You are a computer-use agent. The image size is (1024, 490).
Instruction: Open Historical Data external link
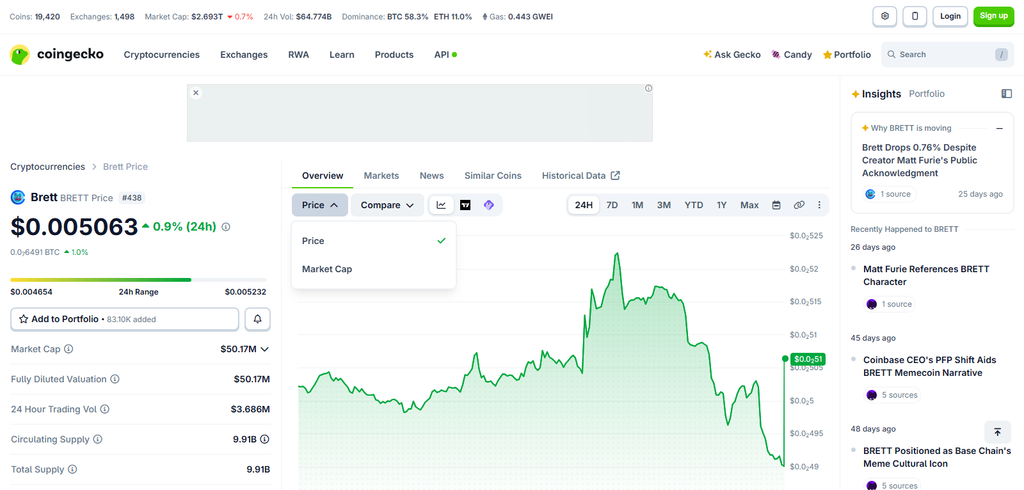[581, 176]
